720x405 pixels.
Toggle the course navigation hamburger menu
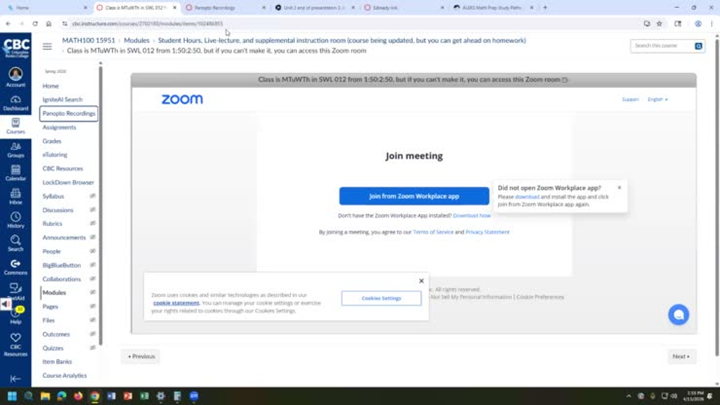(x=47, y=46)
